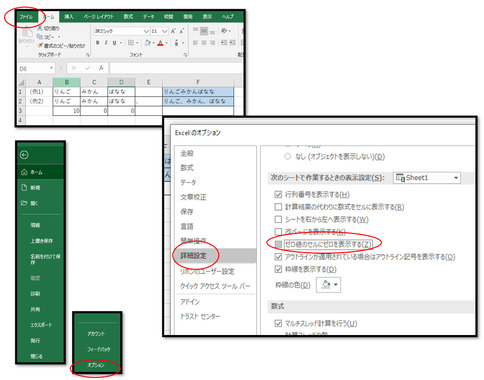This screenshot has height=380, width=484.
Task: Click the Increase Font Size icon
Action: [x=173, y=31]
